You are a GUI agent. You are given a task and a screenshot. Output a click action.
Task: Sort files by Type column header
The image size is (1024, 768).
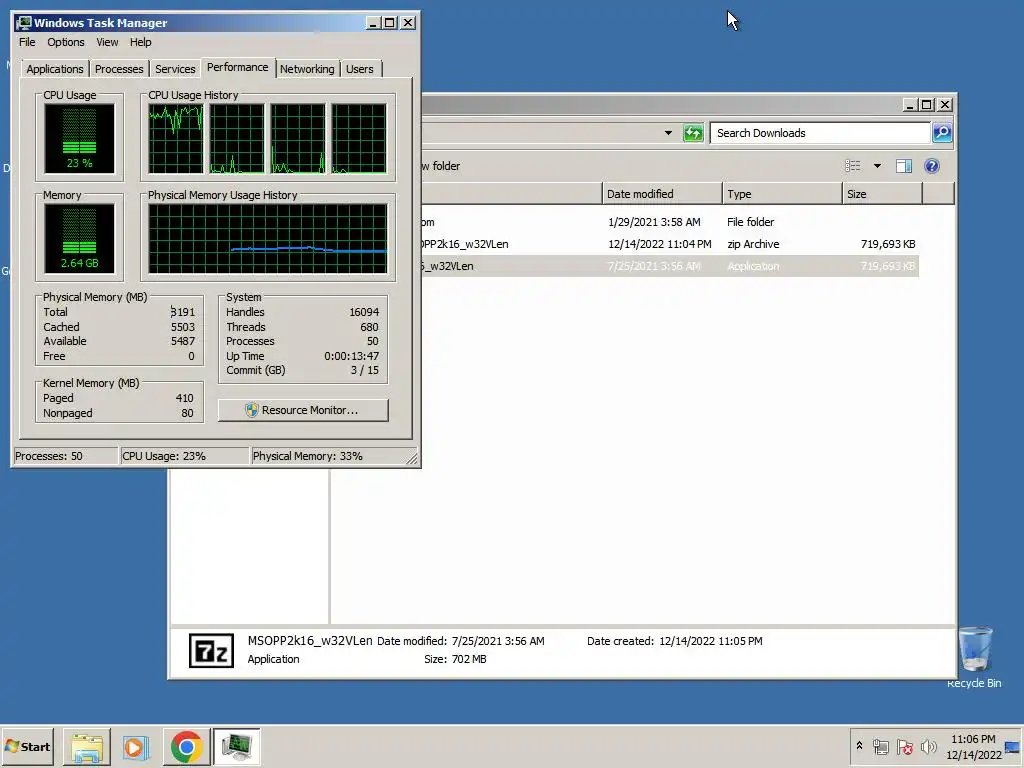782,194
